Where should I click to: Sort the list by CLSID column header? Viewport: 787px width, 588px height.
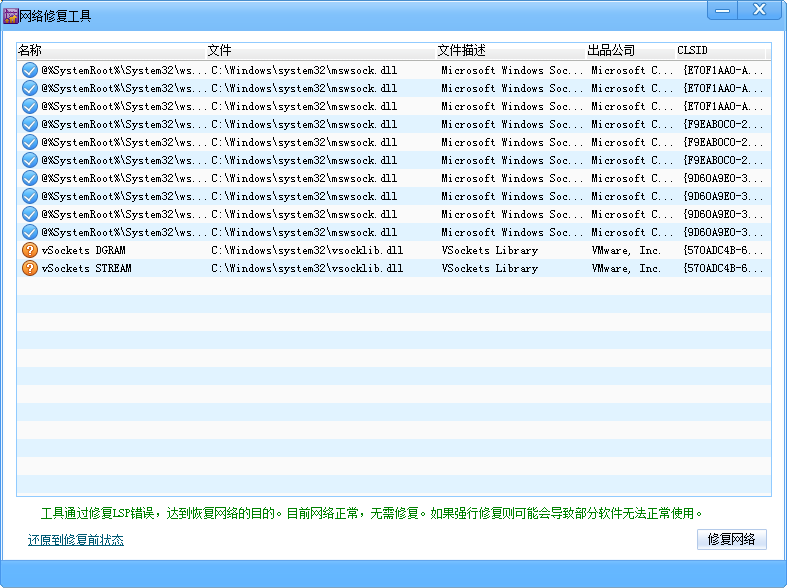pos(691,50)
